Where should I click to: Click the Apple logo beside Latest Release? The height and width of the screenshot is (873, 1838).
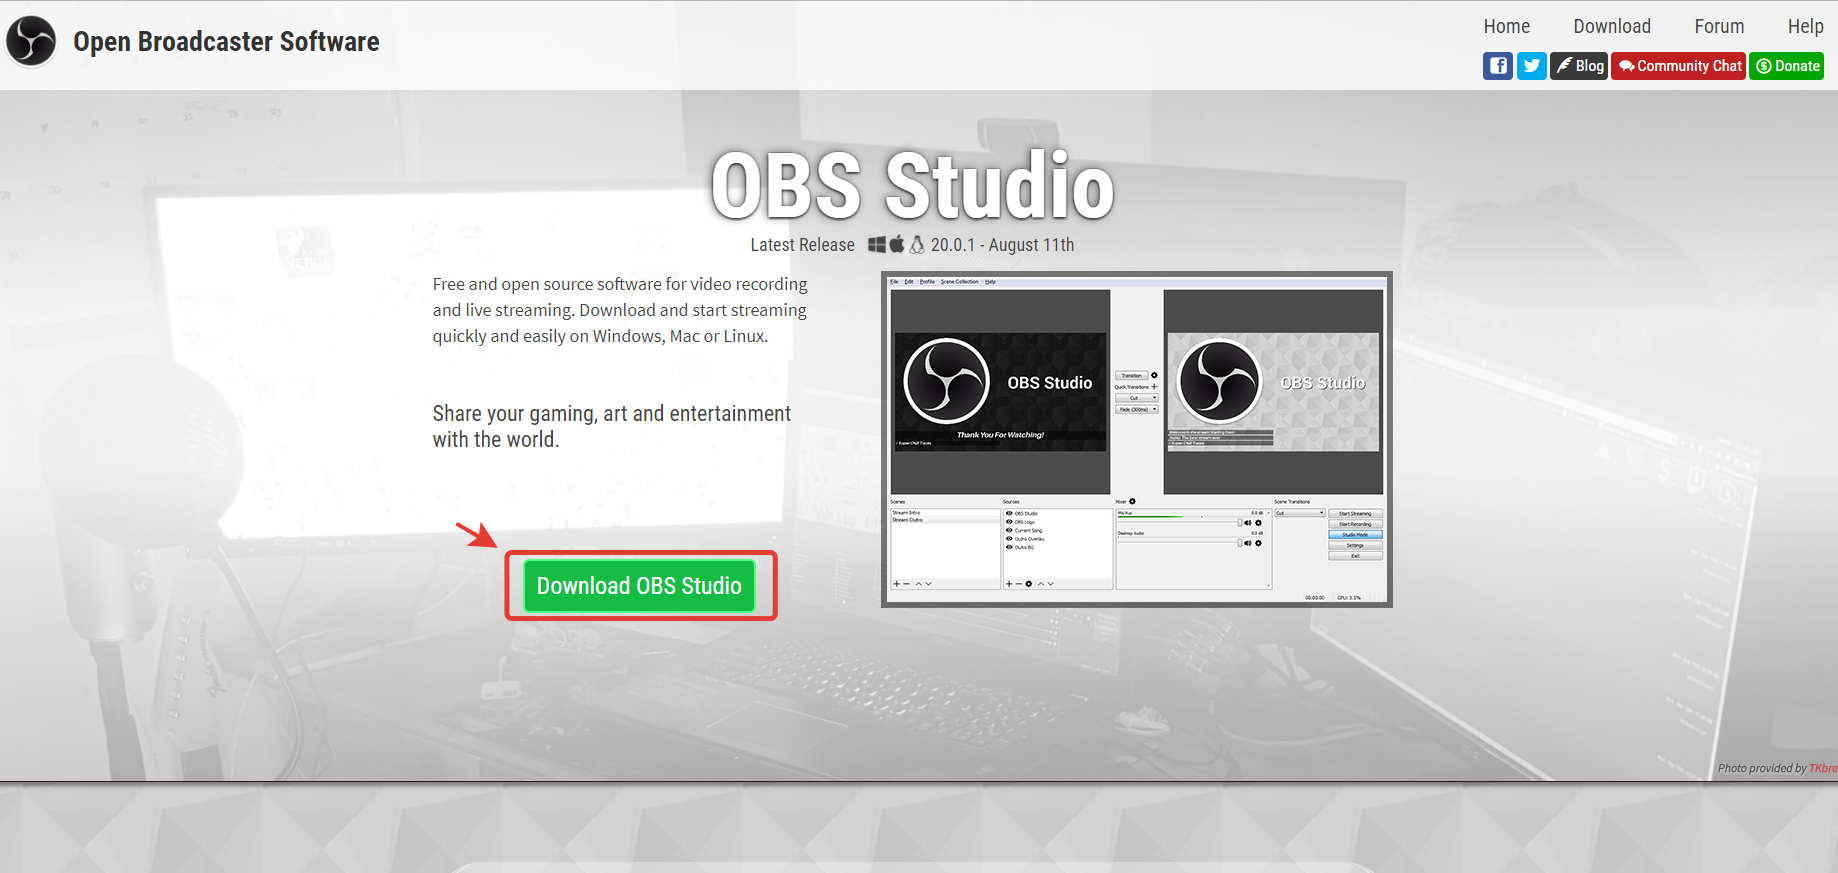coord(897,244)
